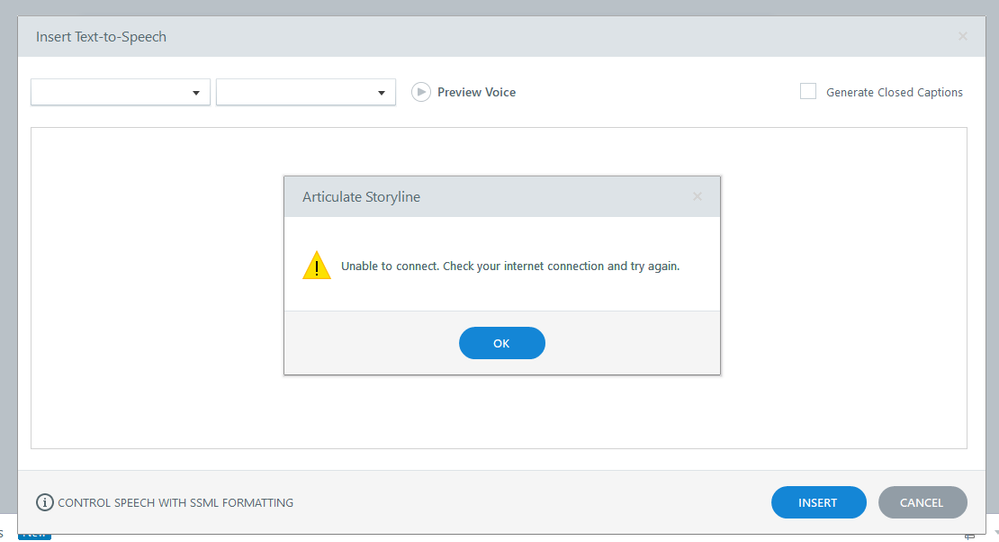Image resolution: width=999 pixels, height=542 pixels.
Task: Click the INSERT button
Action: [818, 503]
